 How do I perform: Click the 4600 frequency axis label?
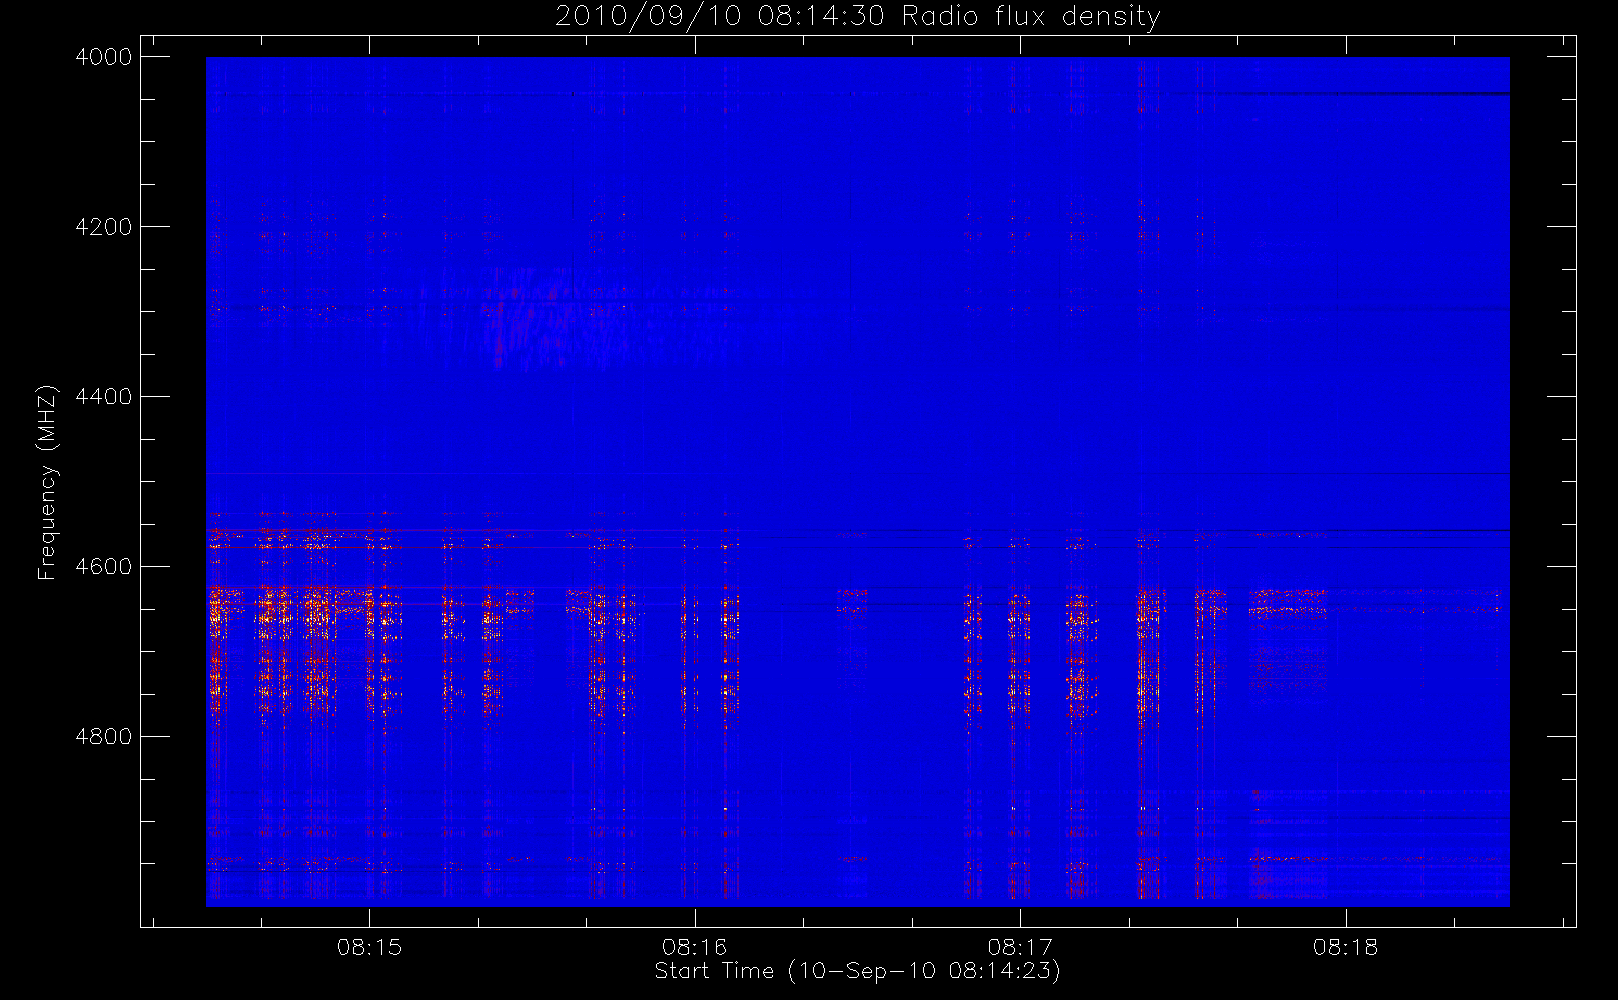point(104,567)
